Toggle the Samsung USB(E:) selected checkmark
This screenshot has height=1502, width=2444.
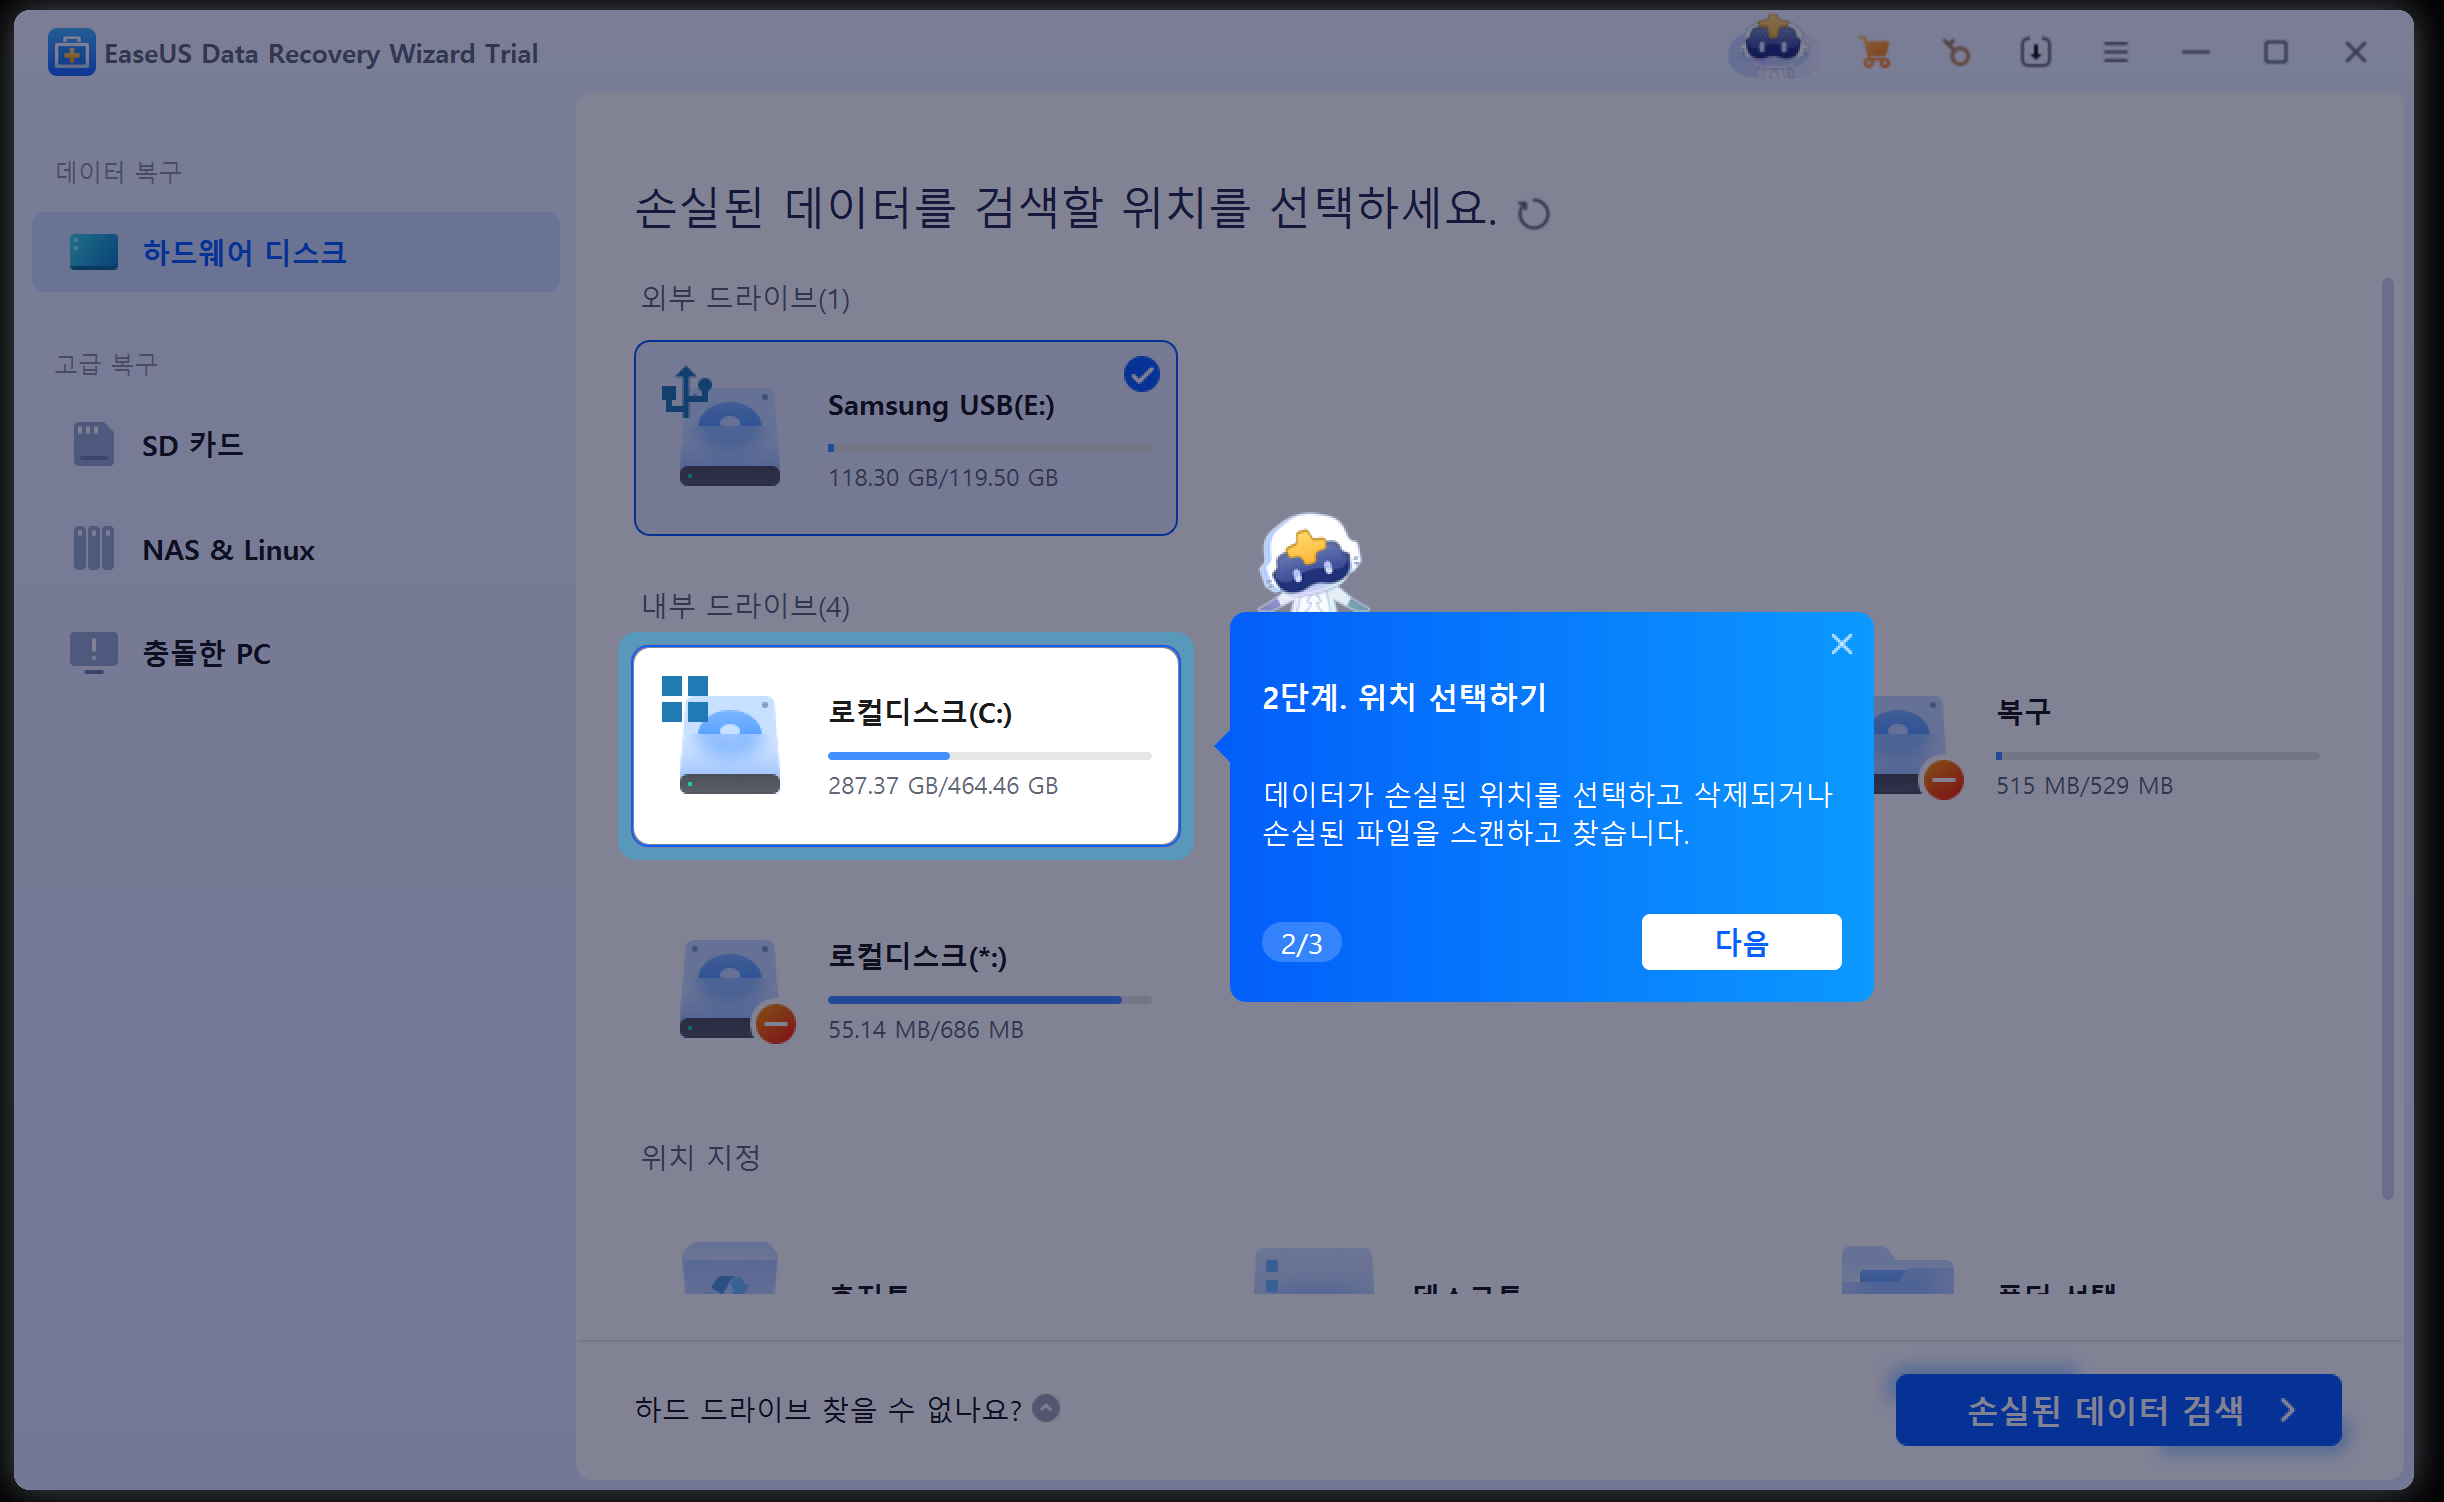[x=1141, y=375]
